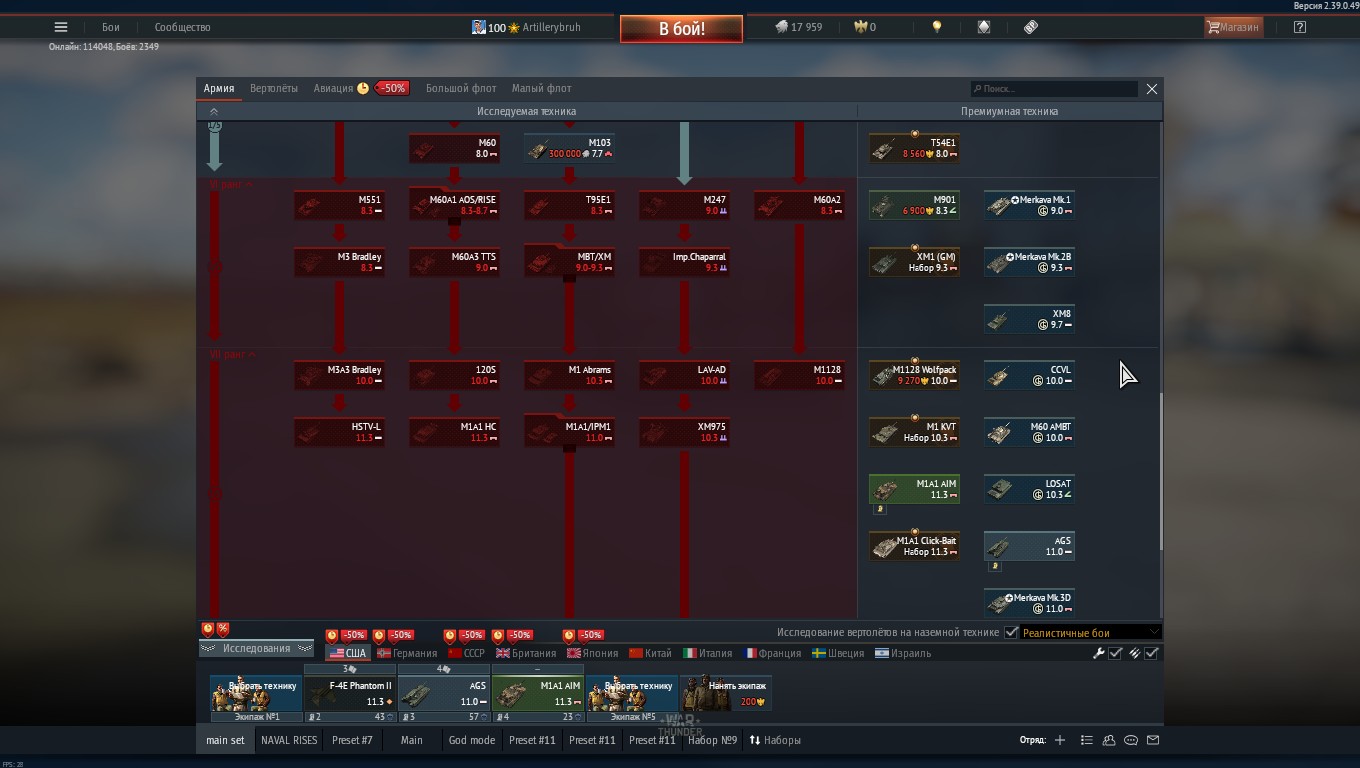Click the wrench icon near nation list
Viewport: 1360px width, 768px height.
click(x=1099, y=653)
